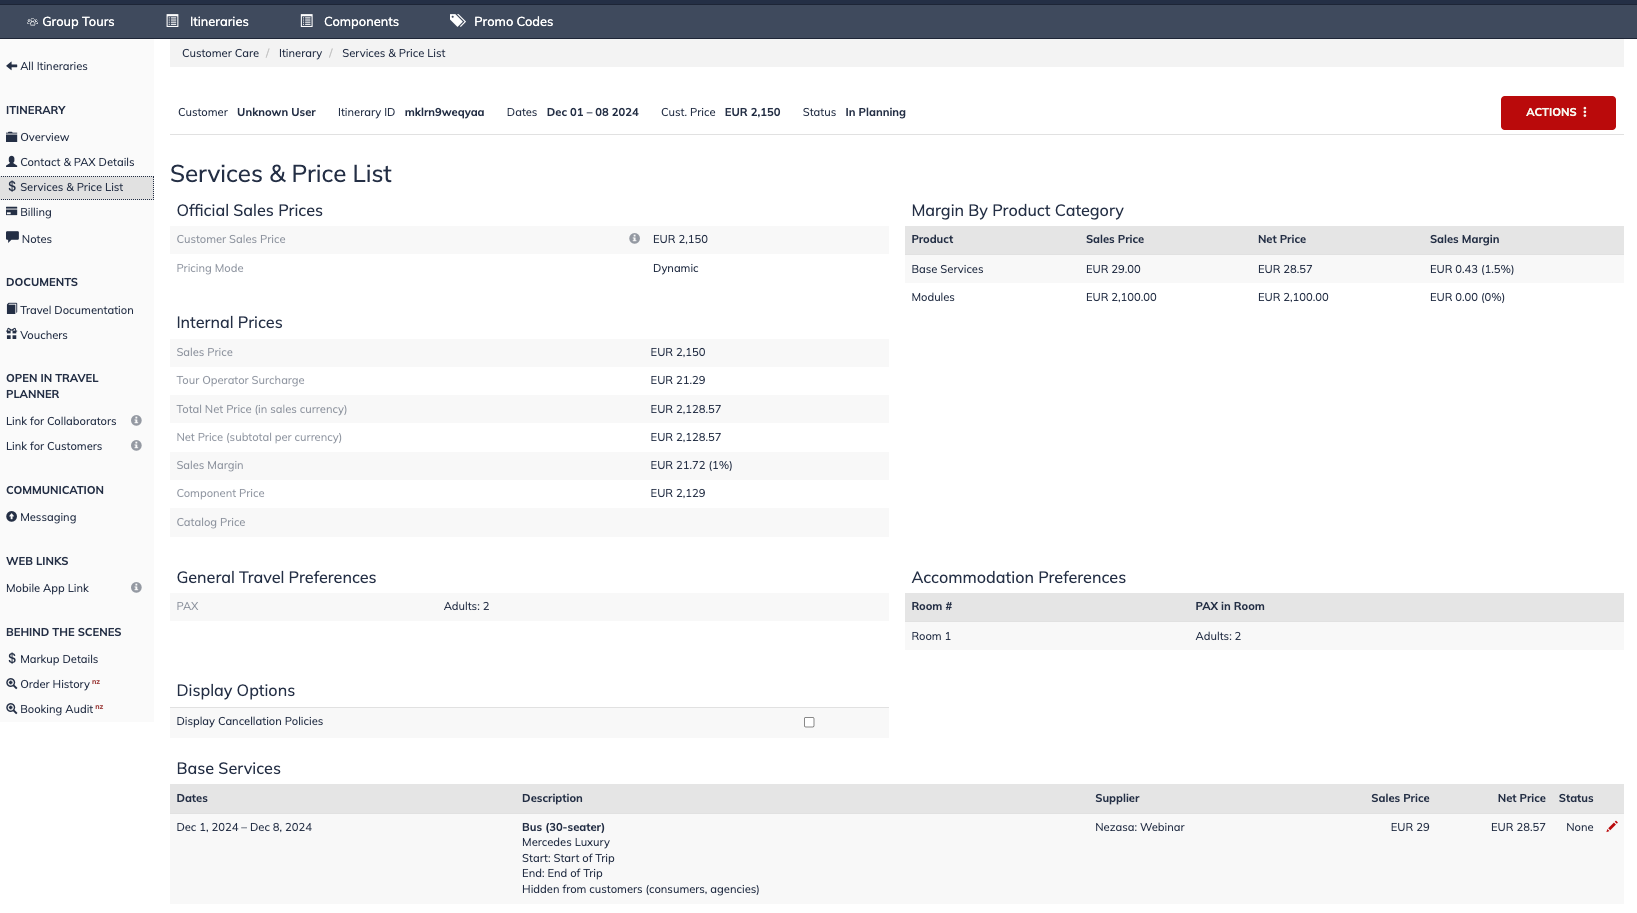Click the magnifier icon beside Booking Audit
The width and height of the screenshot is (1637, 913).
click(x=12, y=709)
